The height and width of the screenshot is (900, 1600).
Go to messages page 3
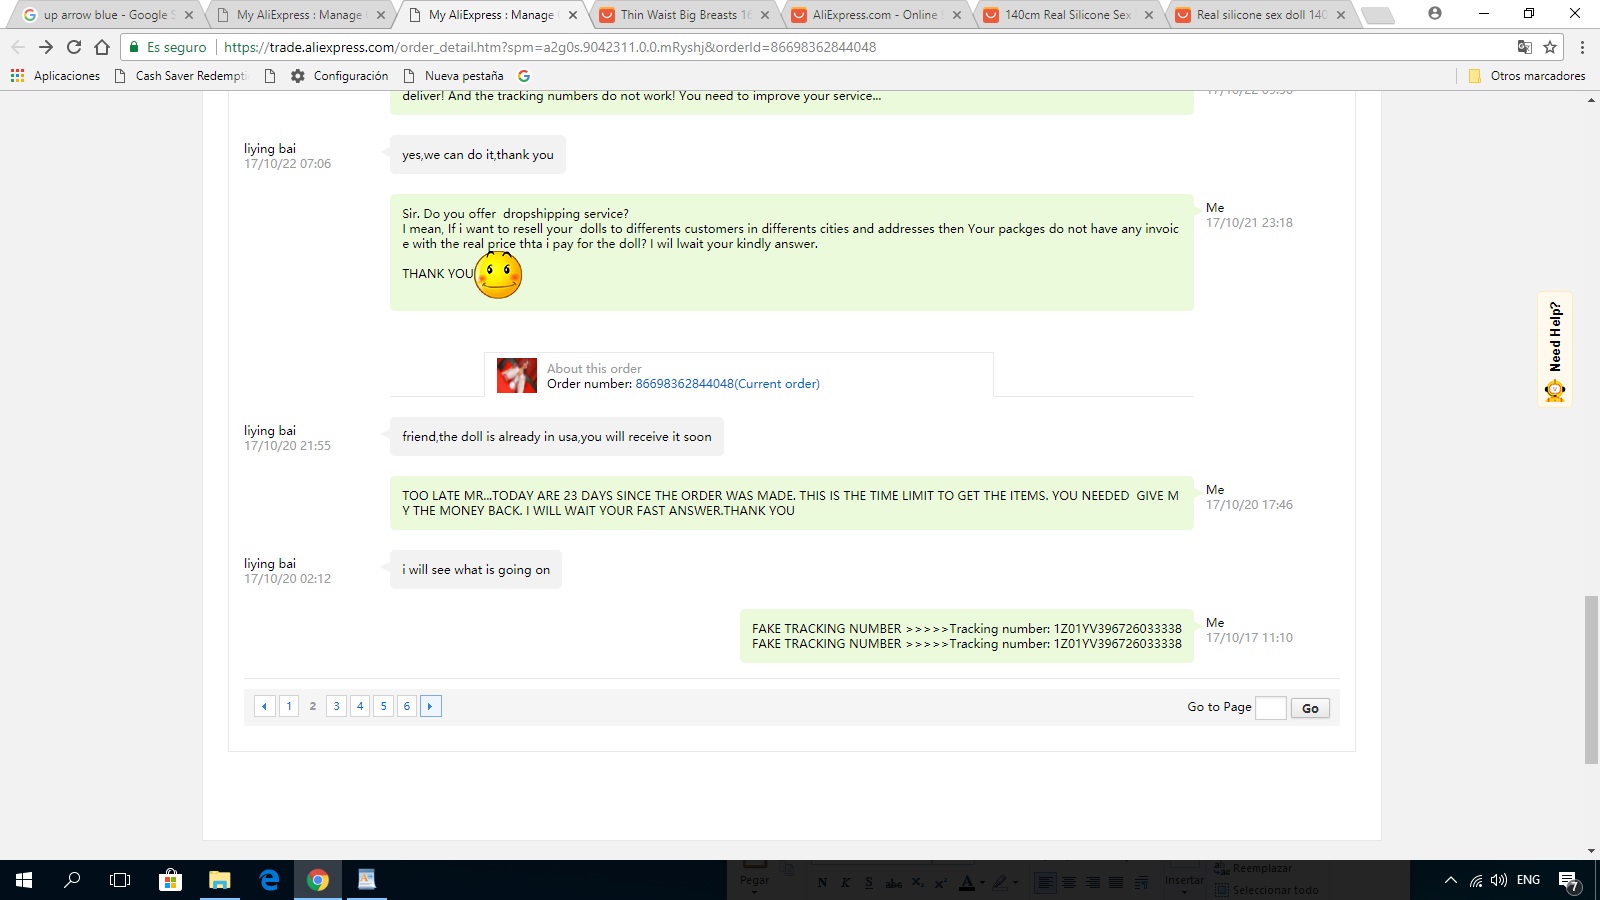(x=336, y=706)
